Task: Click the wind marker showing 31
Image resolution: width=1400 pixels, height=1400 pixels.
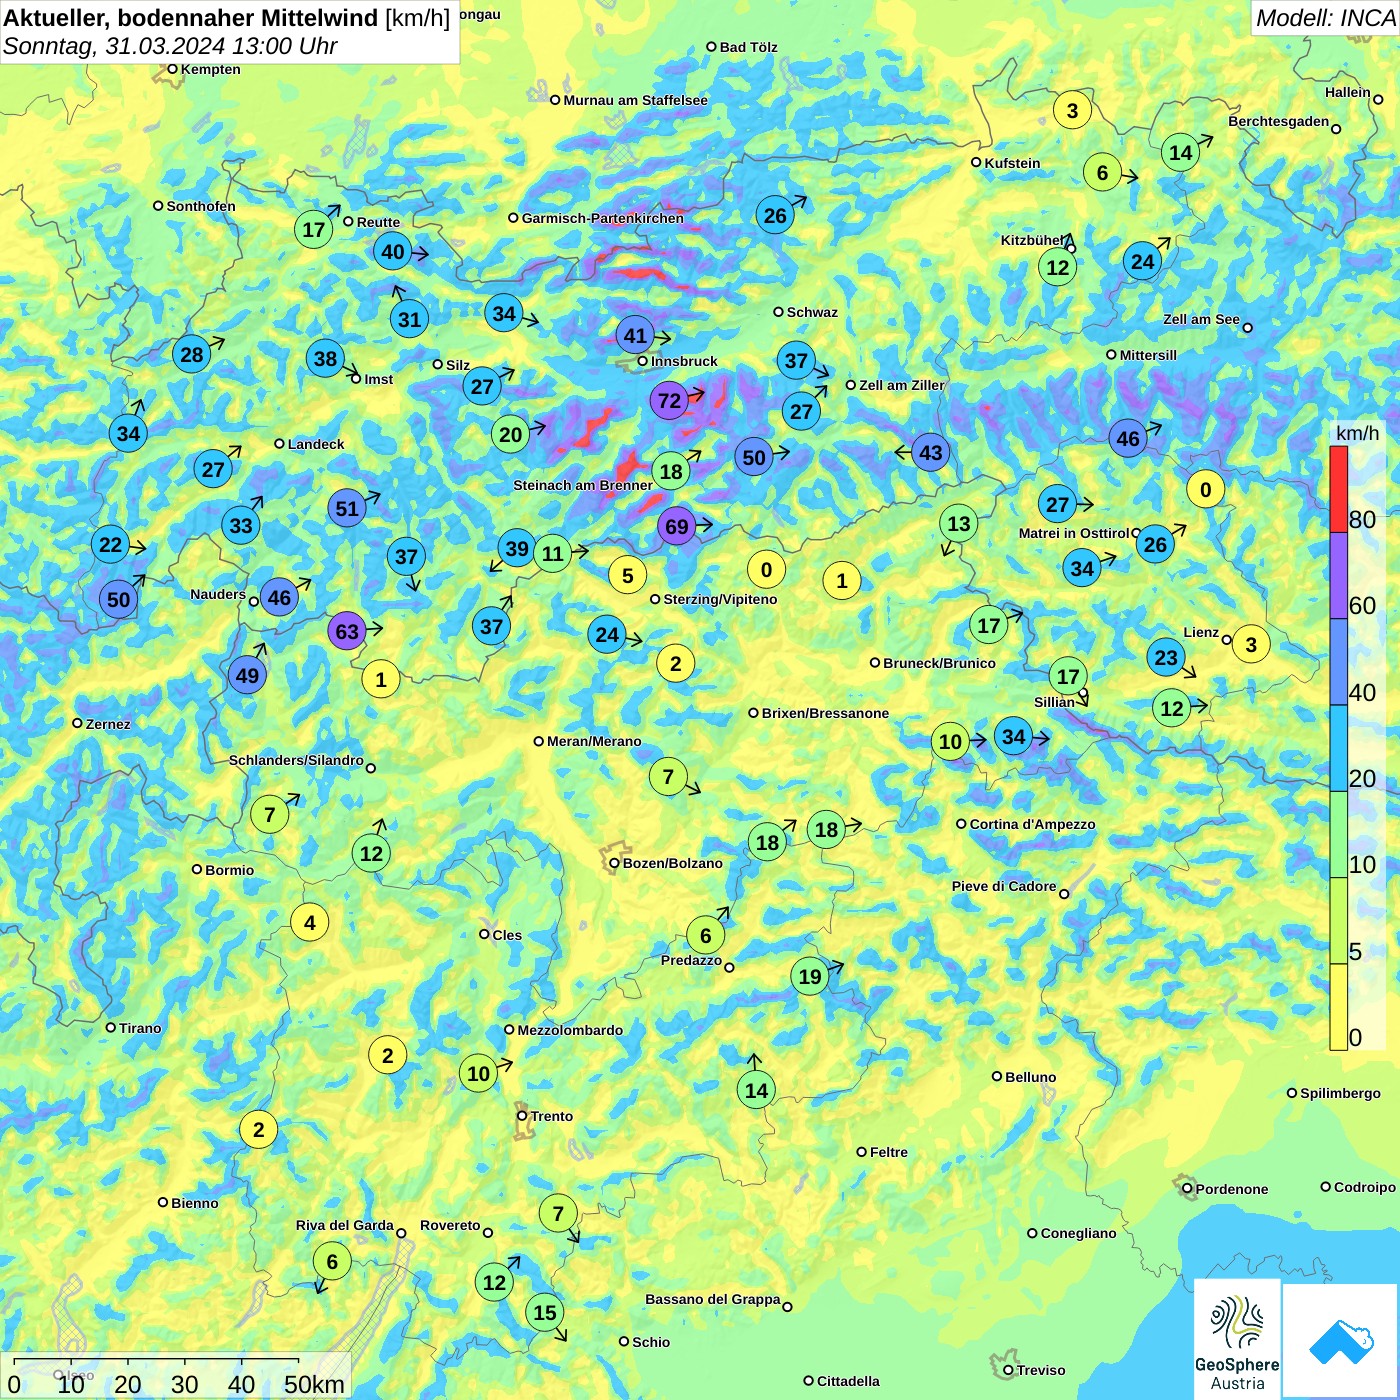Action: click(x=409, y=319)
